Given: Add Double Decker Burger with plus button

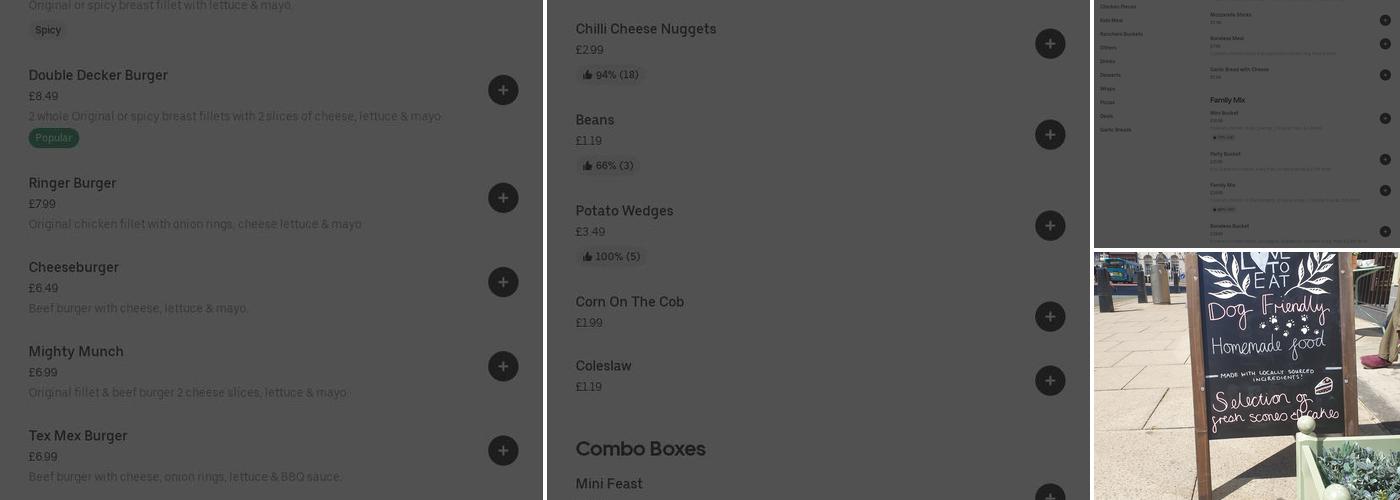Looking at the screenshot, I should [x=503, y=90].
